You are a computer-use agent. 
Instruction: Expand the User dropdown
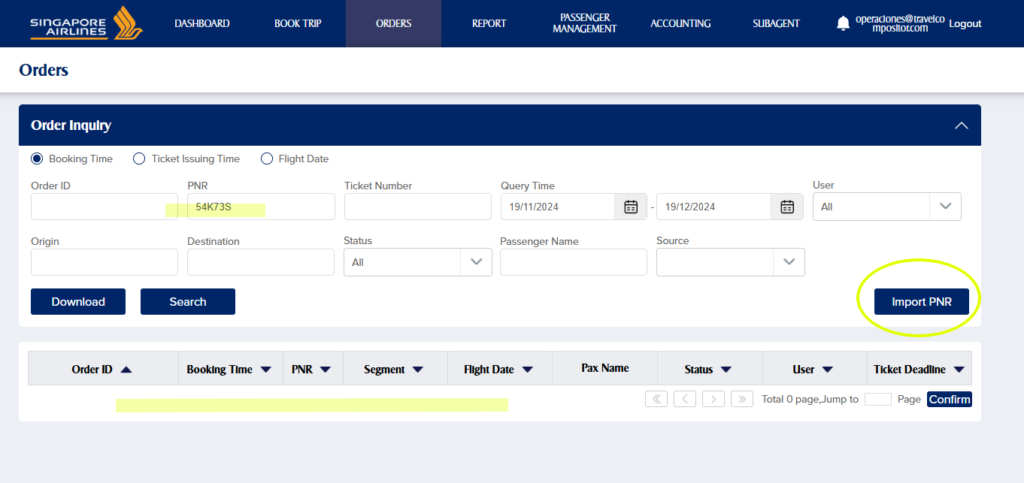point(945,207)
